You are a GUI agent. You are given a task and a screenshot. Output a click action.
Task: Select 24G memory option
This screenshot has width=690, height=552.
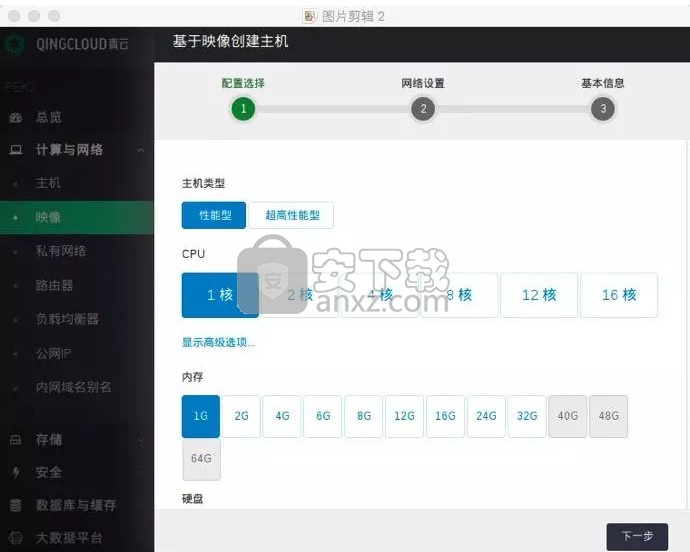pos(486,416)
